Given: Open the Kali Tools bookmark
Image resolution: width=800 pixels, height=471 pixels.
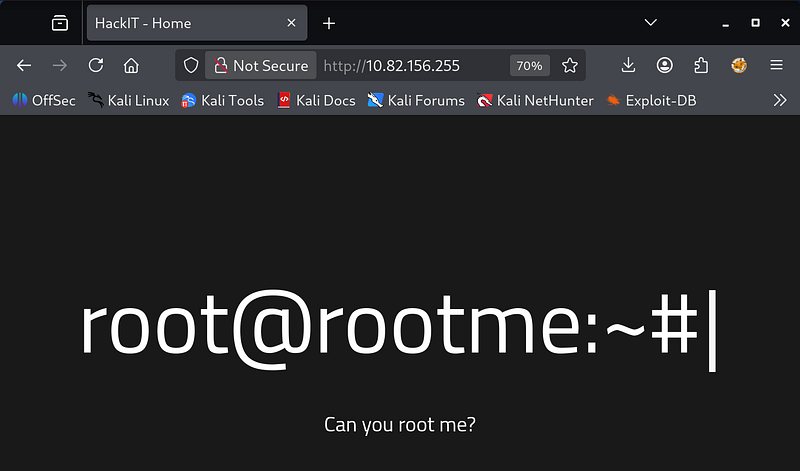Looking at the screenshot, I should point(222,100).
